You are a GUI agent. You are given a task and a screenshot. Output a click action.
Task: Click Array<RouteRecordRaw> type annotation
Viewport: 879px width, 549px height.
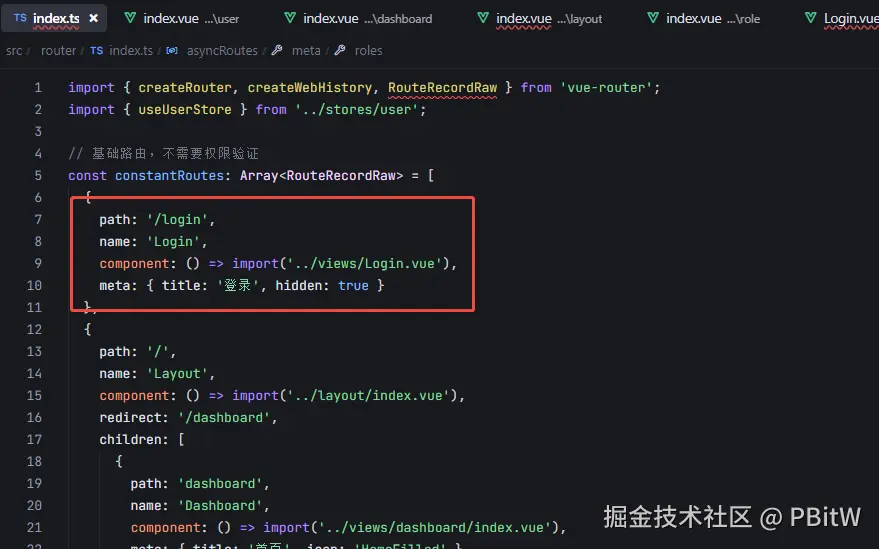tap(321, 176)
